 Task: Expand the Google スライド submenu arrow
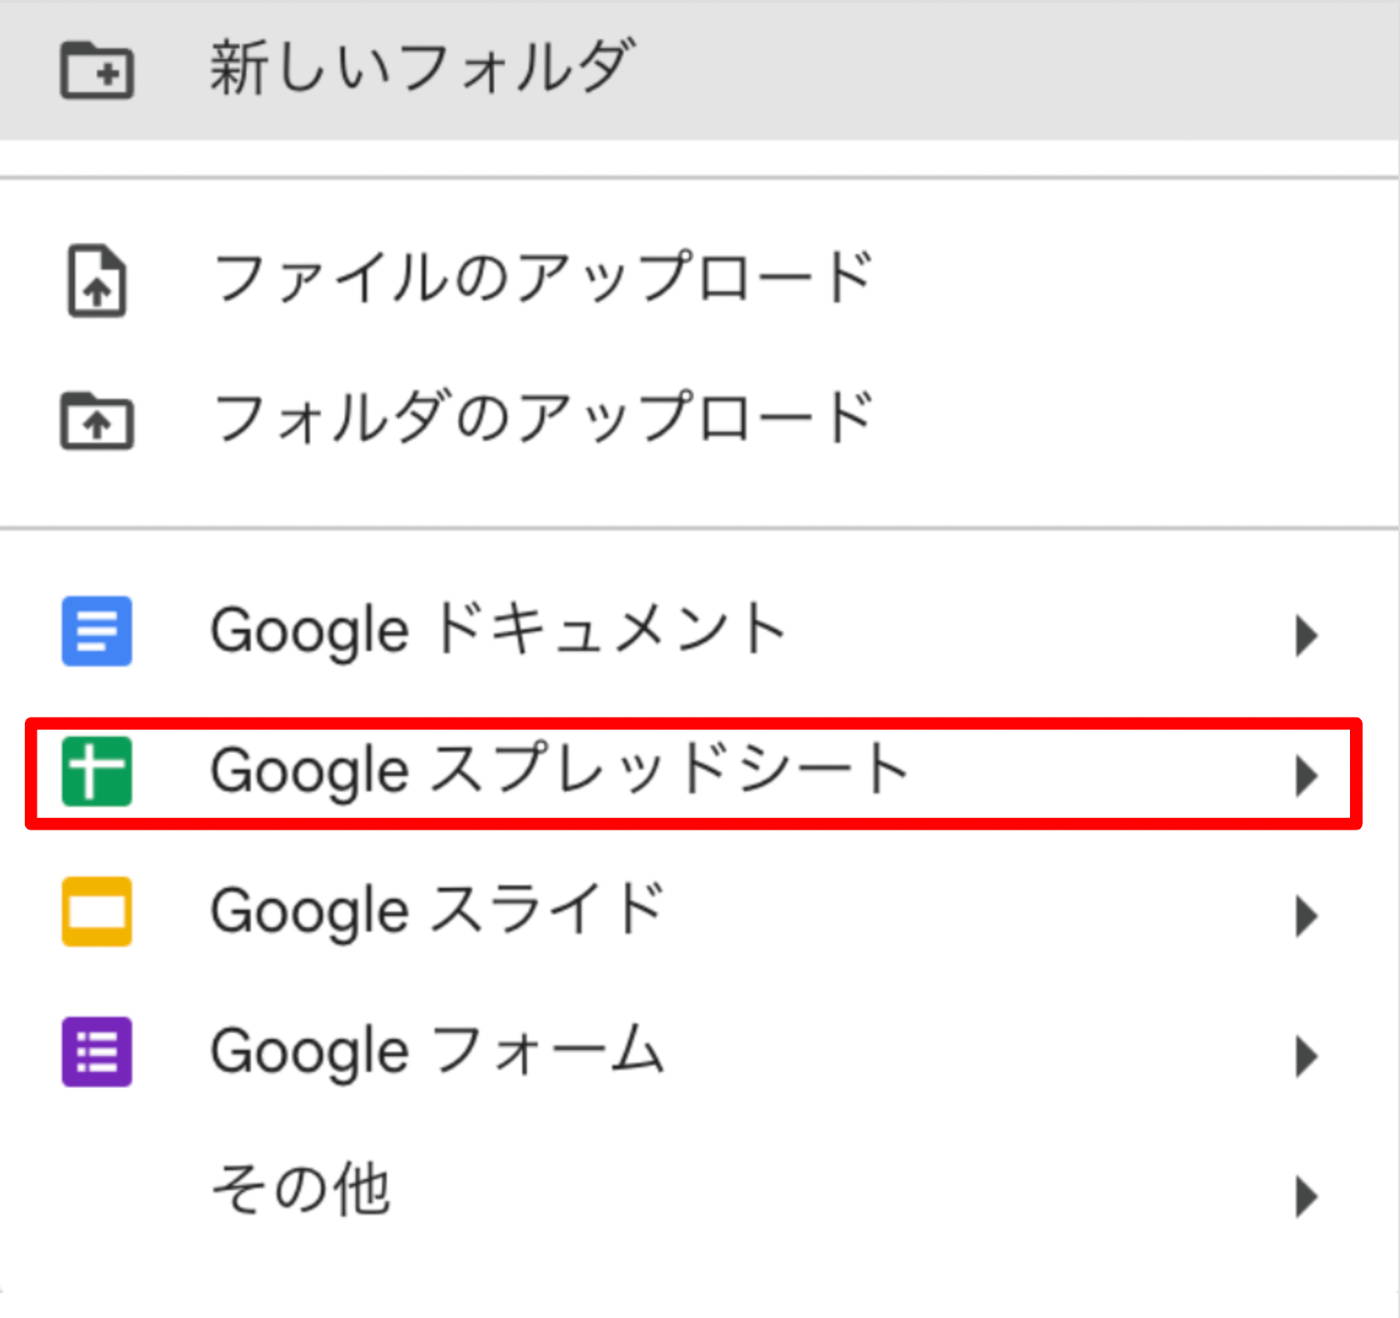pos(1306,915)
